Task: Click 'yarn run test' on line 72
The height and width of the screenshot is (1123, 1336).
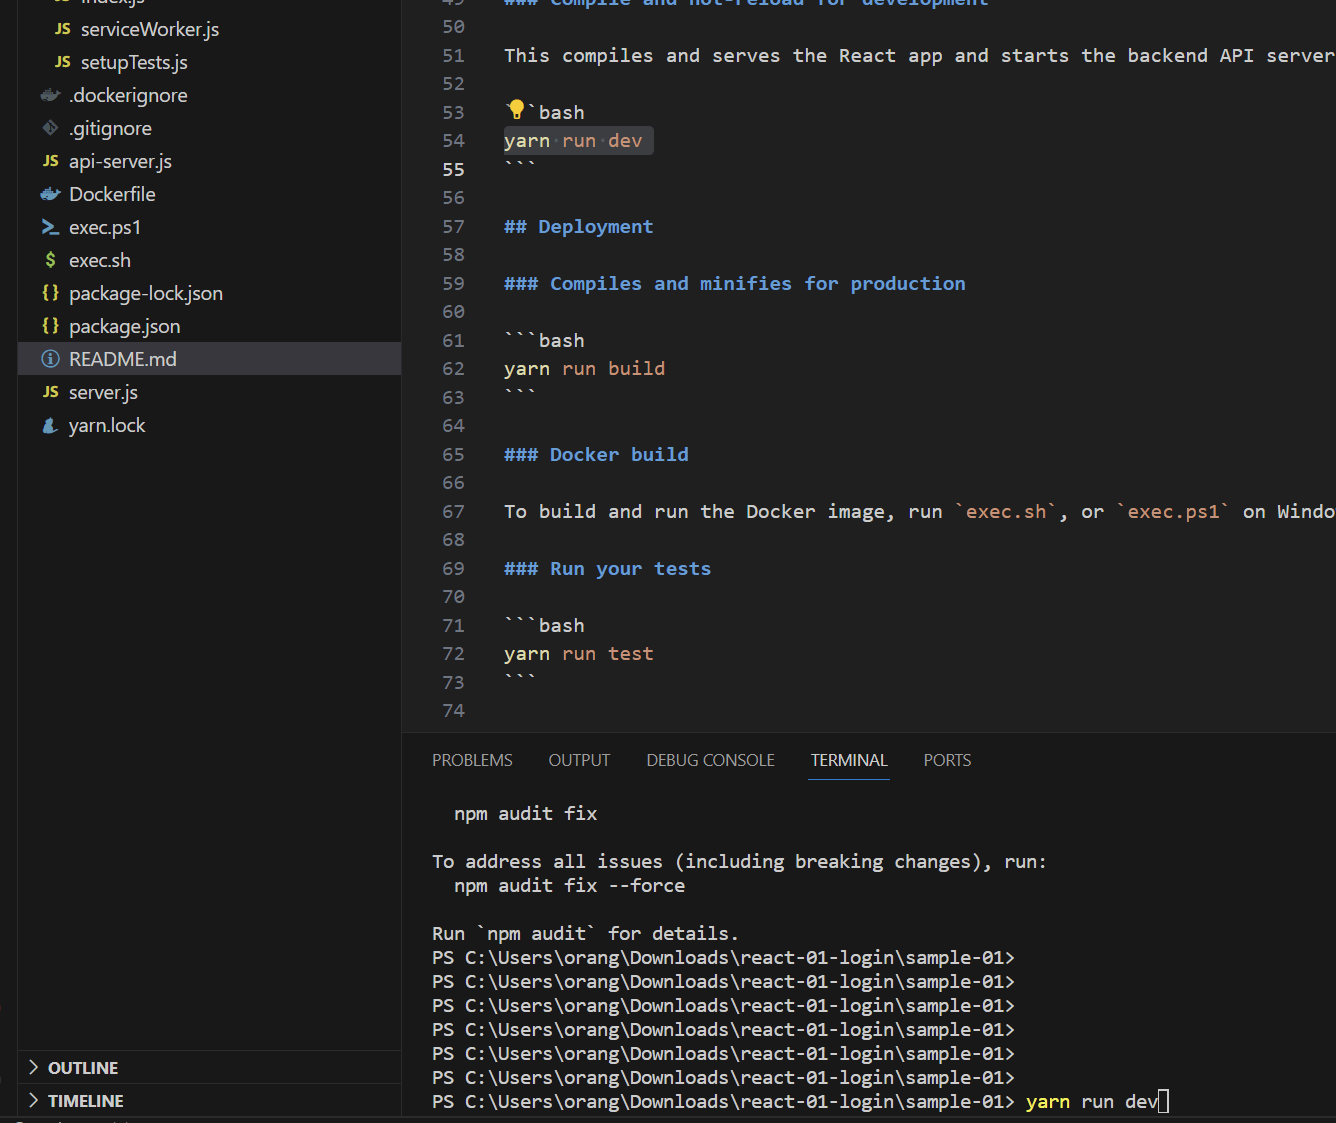Action: pyautogui.click(x=578, y=654)
